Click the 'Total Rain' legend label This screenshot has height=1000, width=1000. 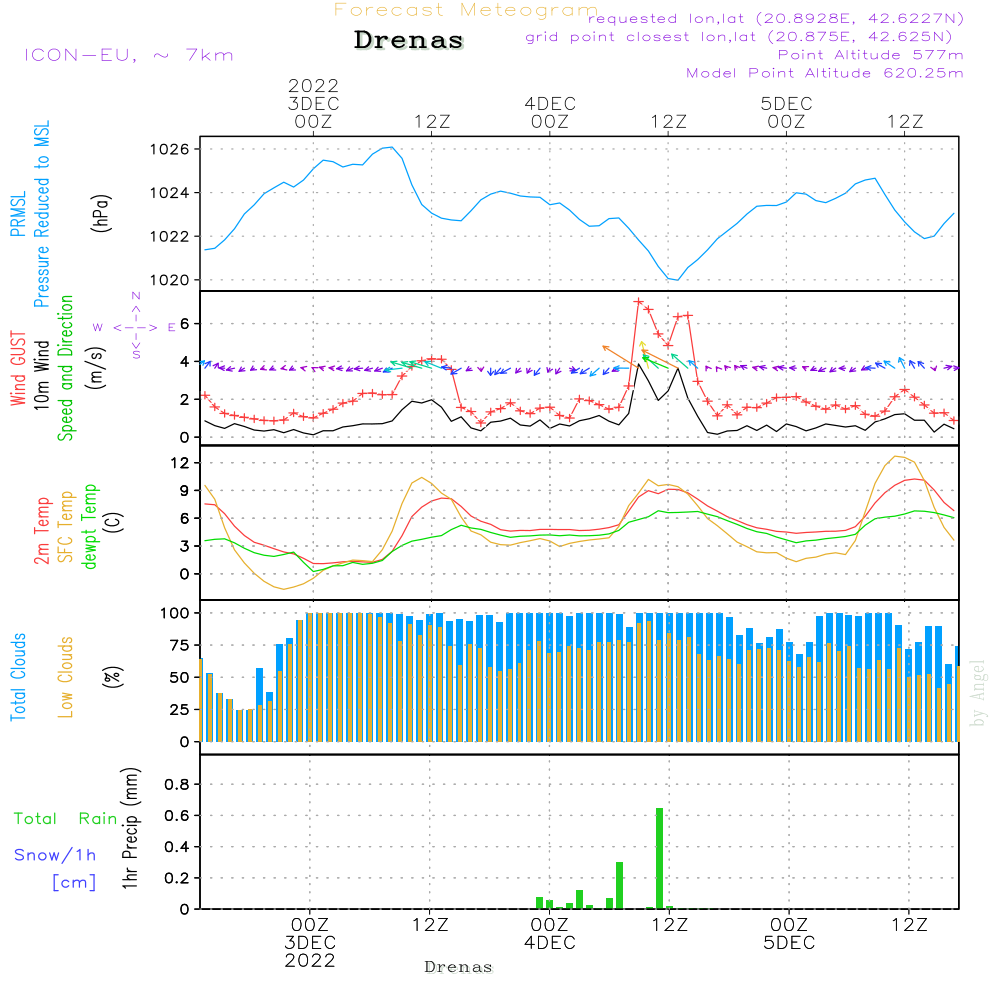pos(66,818)
